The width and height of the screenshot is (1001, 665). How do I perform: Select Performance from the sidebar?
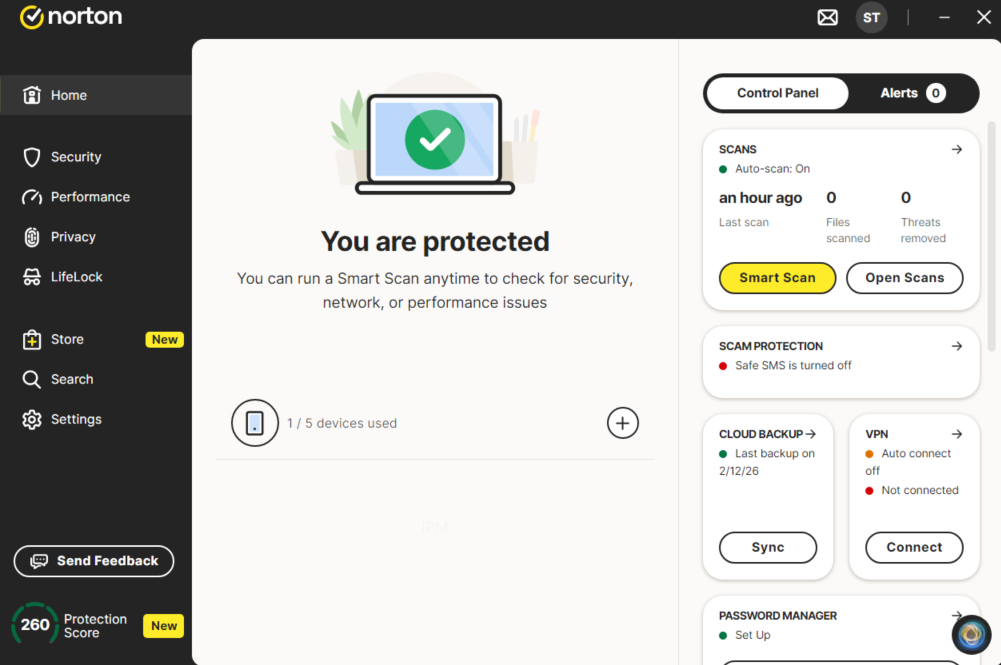tap(90, 196)
